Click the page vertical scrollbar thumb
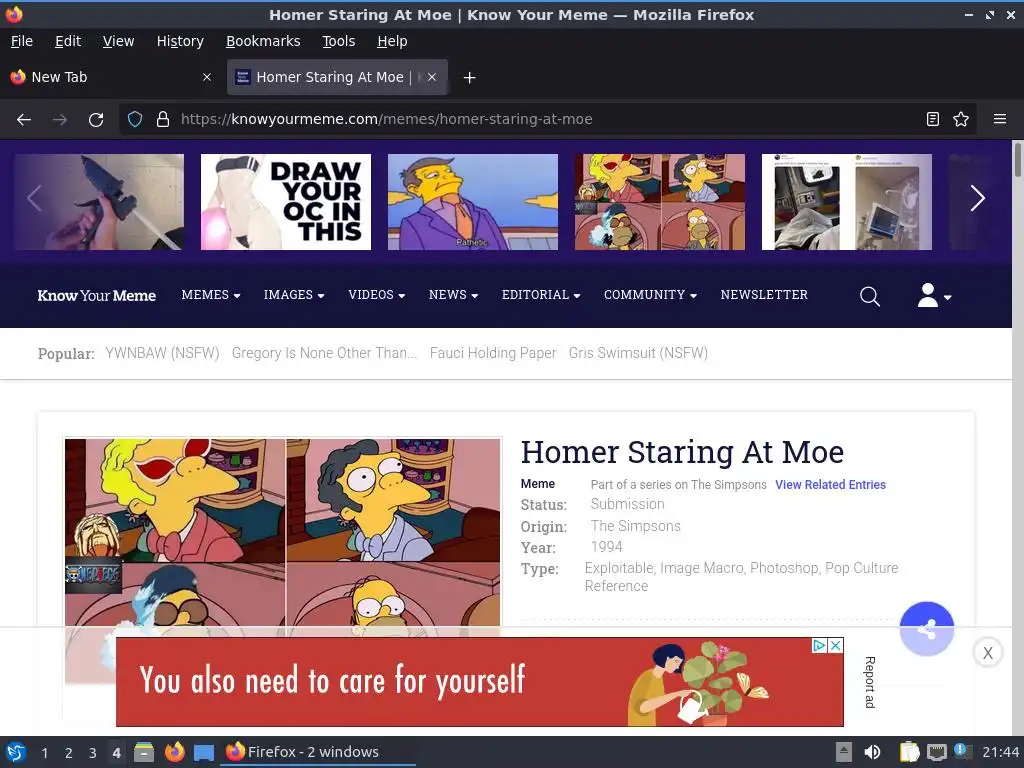Viewport: 1024px width, 768px height. pyautogui.click(x=1017, y=159)
